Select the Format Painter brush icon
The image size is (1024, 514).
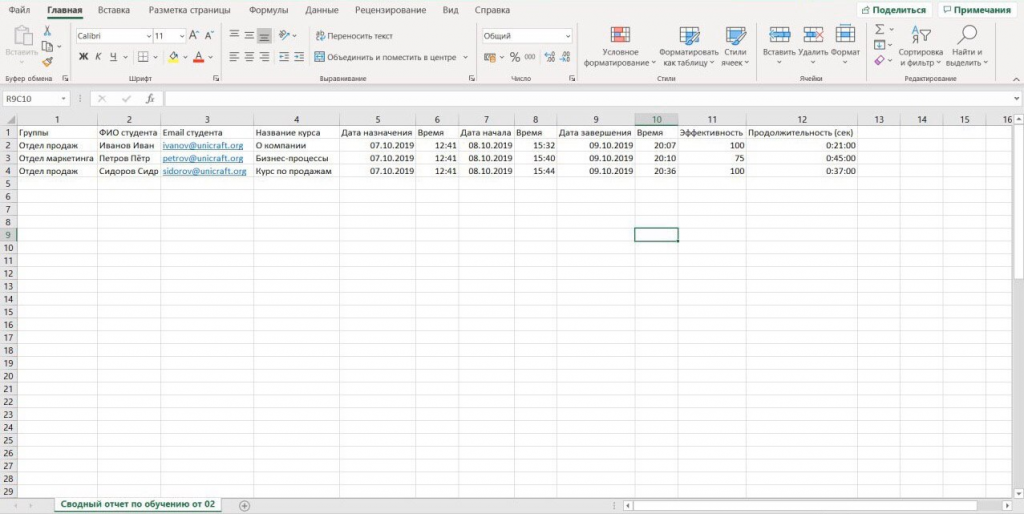[47, 61]
